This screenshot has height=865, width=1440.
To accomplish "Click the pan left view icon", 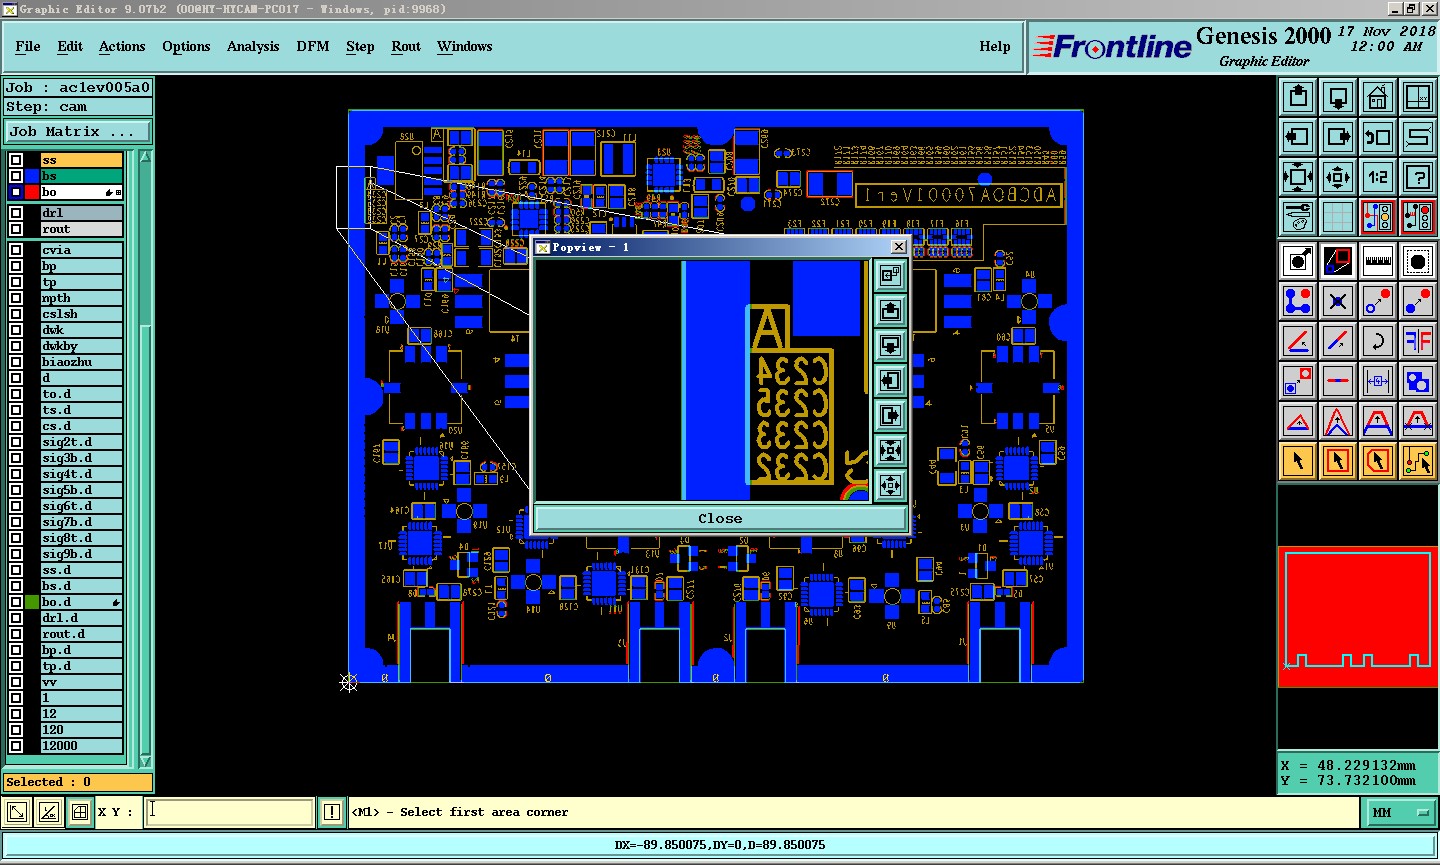I will [x=1298, y=137].
